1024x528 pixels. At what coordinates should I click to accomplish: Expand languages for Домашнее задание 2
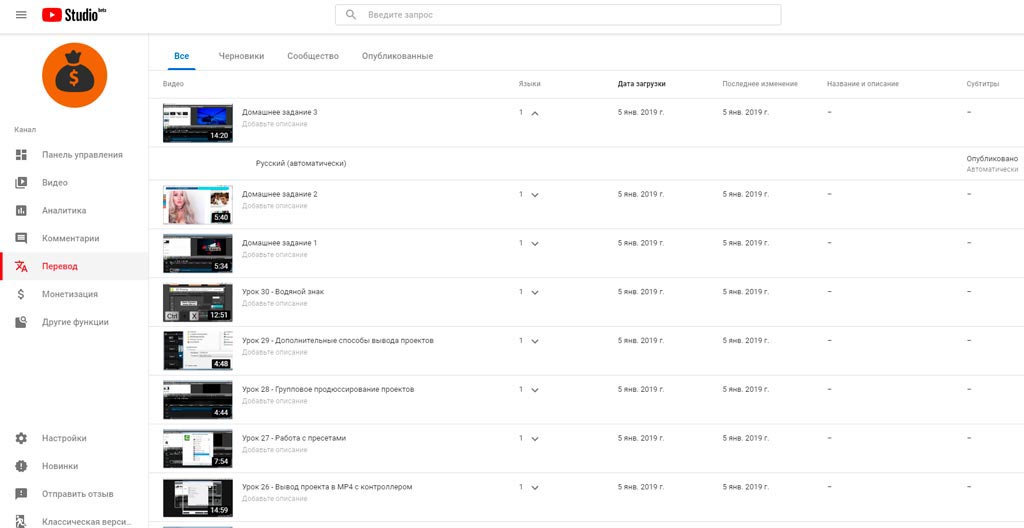(535, 195)
